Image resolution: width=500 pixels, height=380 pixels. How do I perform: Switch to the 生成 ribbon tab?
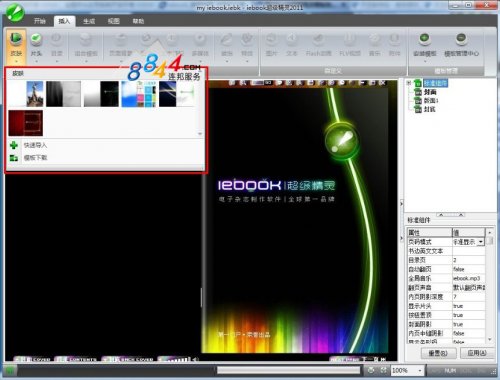click(x=89, y=21)
